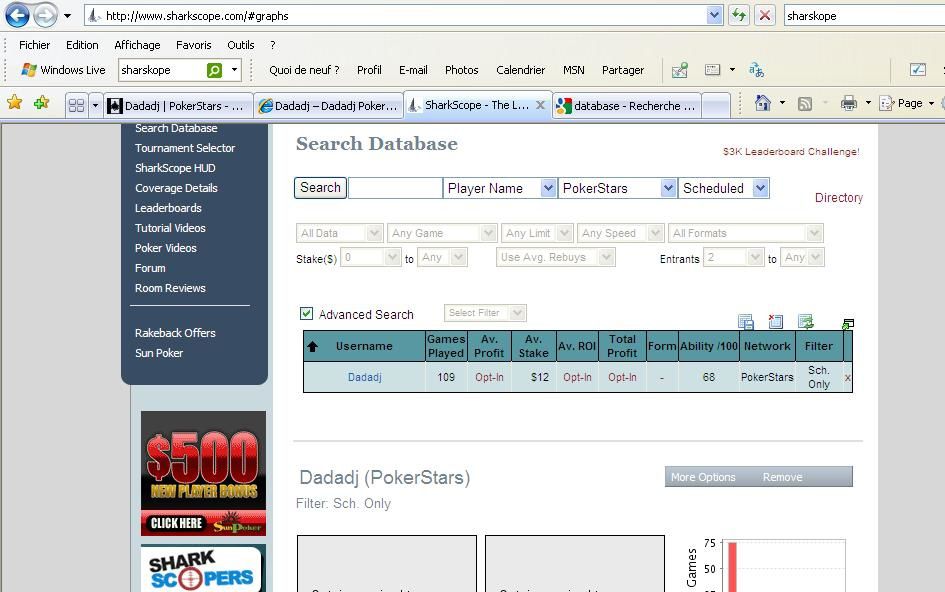Open the Scheduled dropdown
945x592 pixels.
click(761, 188)
